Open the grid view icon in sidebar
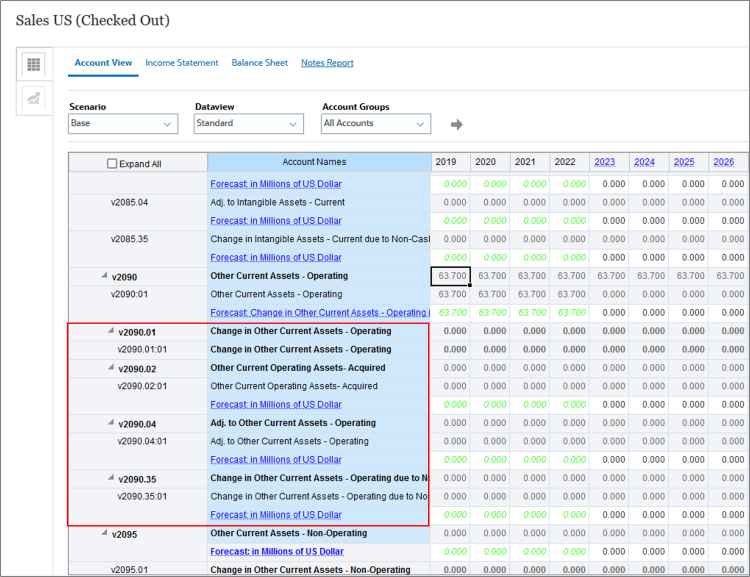This screenshot has width=750, height=577. [34, 65]
